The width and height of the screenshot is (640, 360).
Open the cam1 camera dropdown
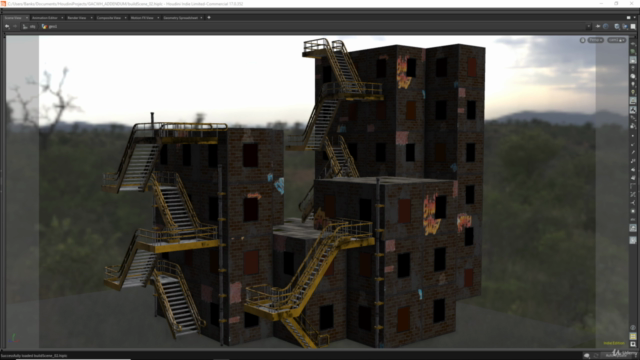[616, 40]
